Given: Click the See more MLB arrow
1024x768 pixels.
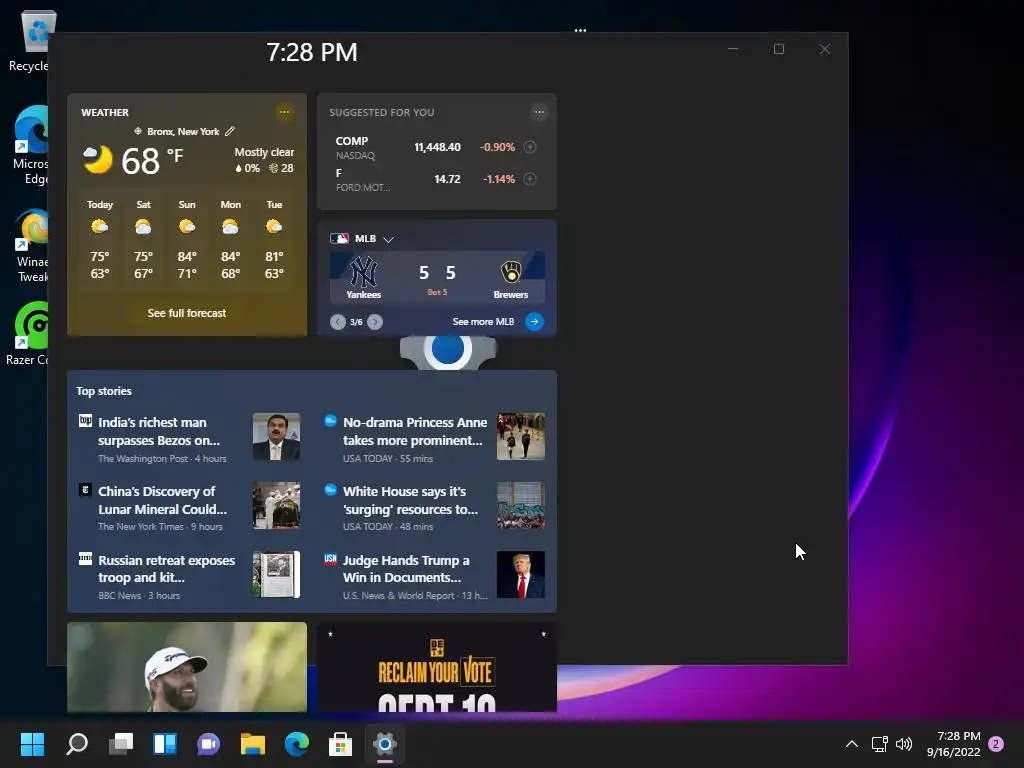Looking at the screenshot, I should [x=534, y=321].
